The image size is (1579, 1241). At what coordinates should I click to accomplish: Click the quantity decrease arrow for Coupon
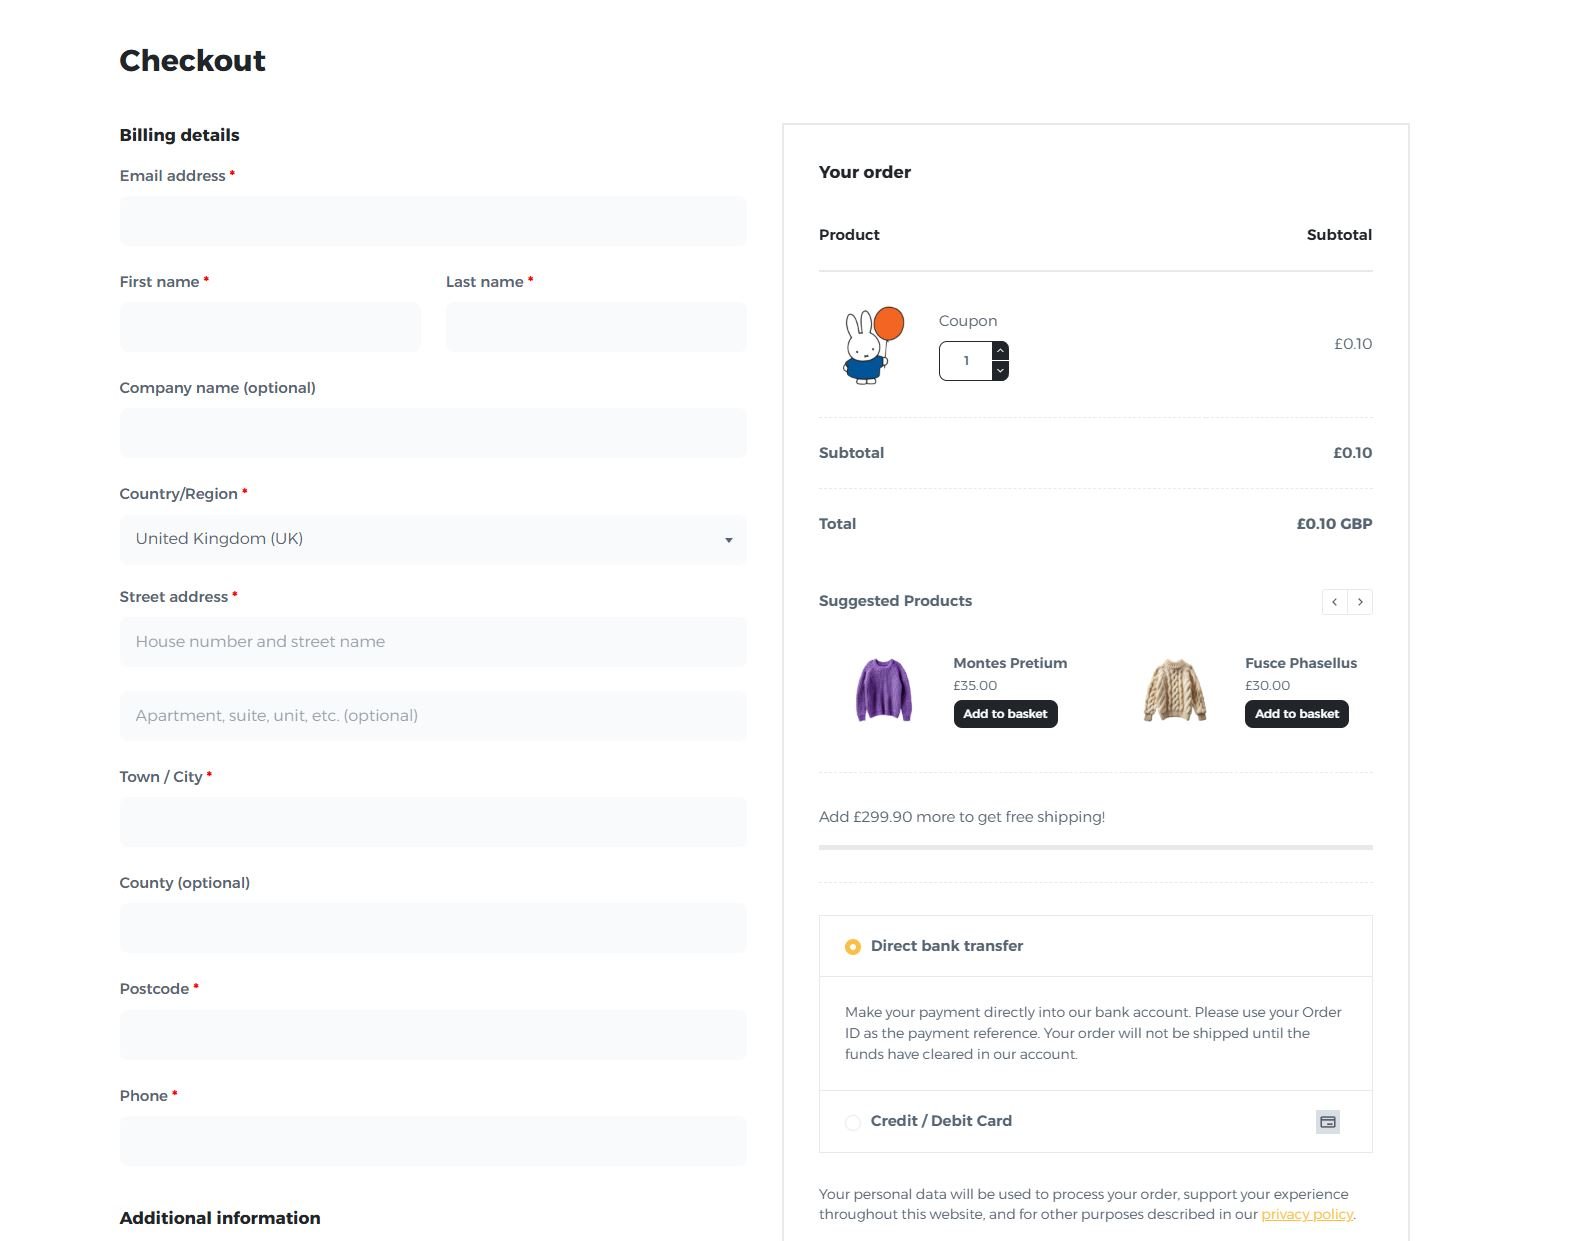point(1000,371)
